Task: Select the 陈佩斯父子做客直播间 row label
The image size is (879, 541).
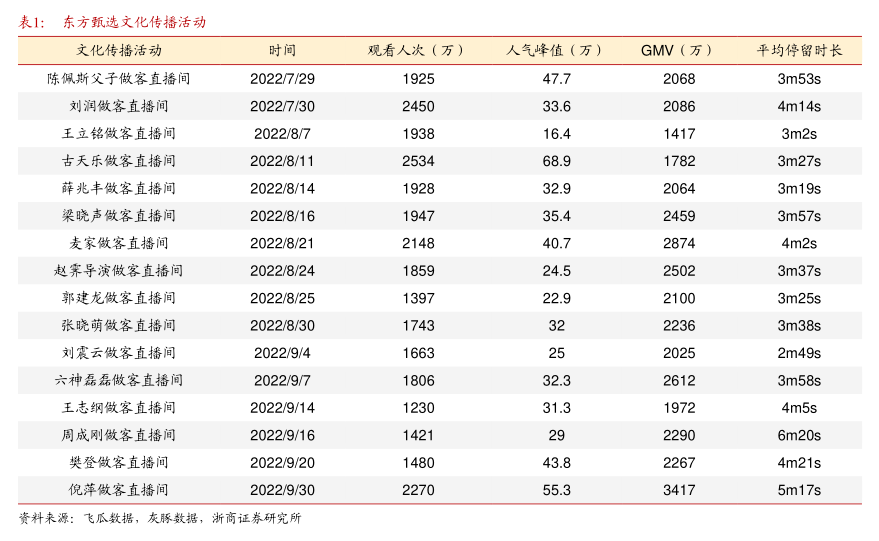Action: click(119, 78)
